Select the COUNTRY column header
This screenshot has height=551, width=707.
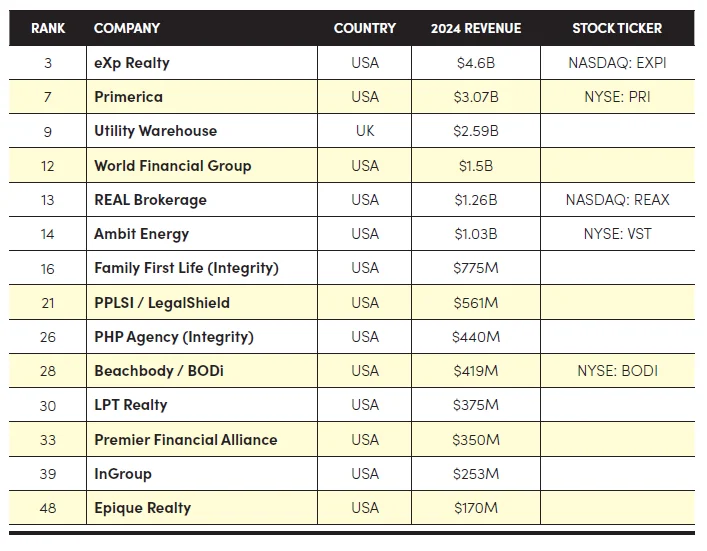click(365, 28)
